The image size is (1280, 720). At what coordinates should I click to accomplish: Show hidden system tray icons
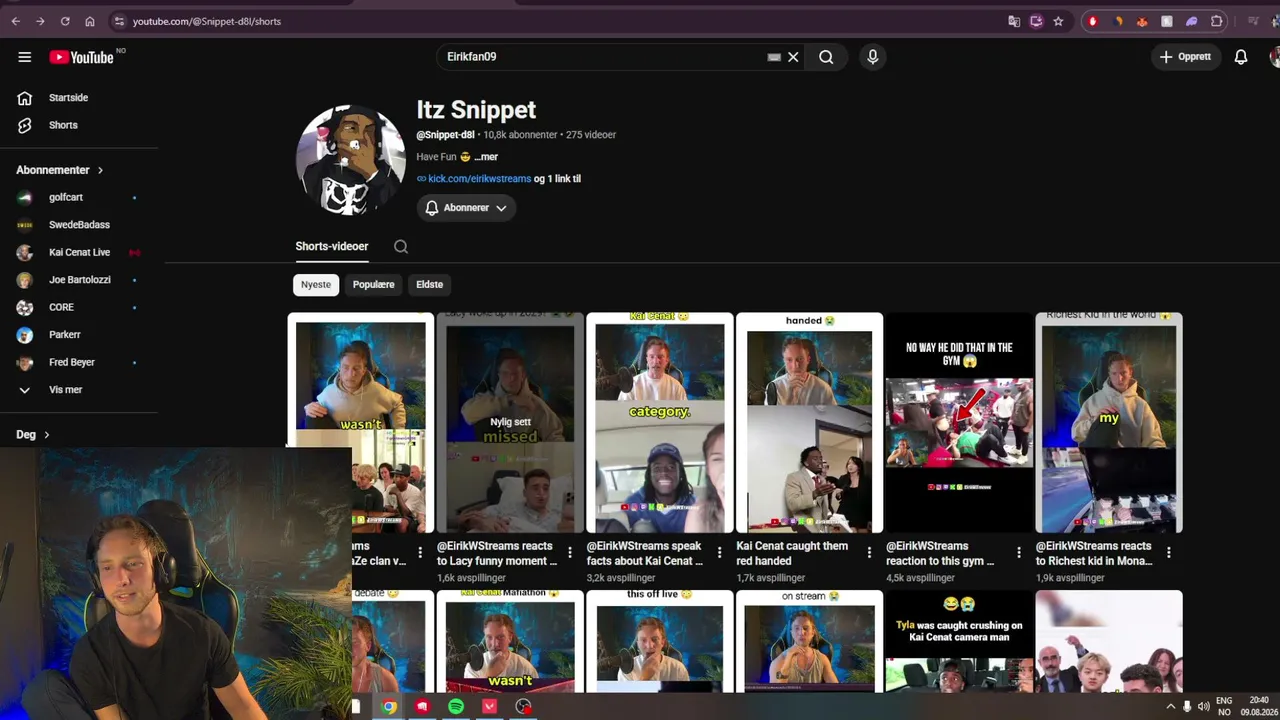[1171, 707]
